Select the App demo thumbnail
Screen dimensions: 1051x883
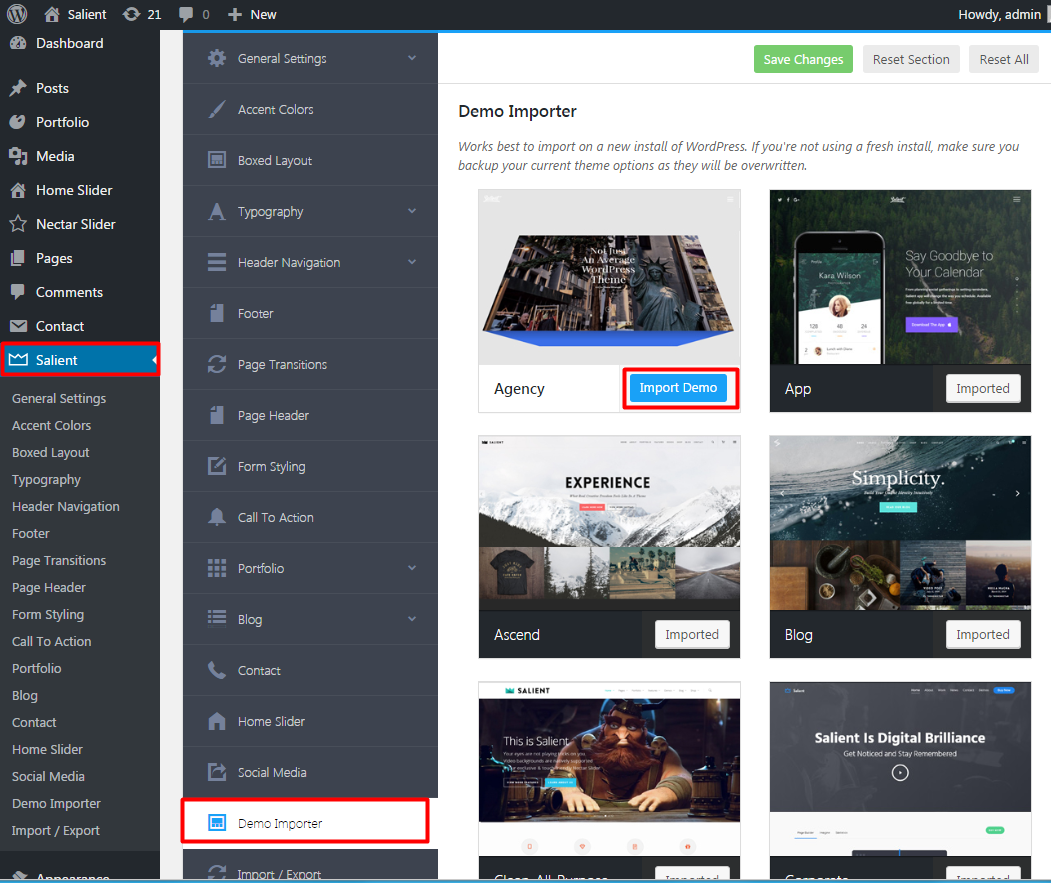click(x=900, y=278)
